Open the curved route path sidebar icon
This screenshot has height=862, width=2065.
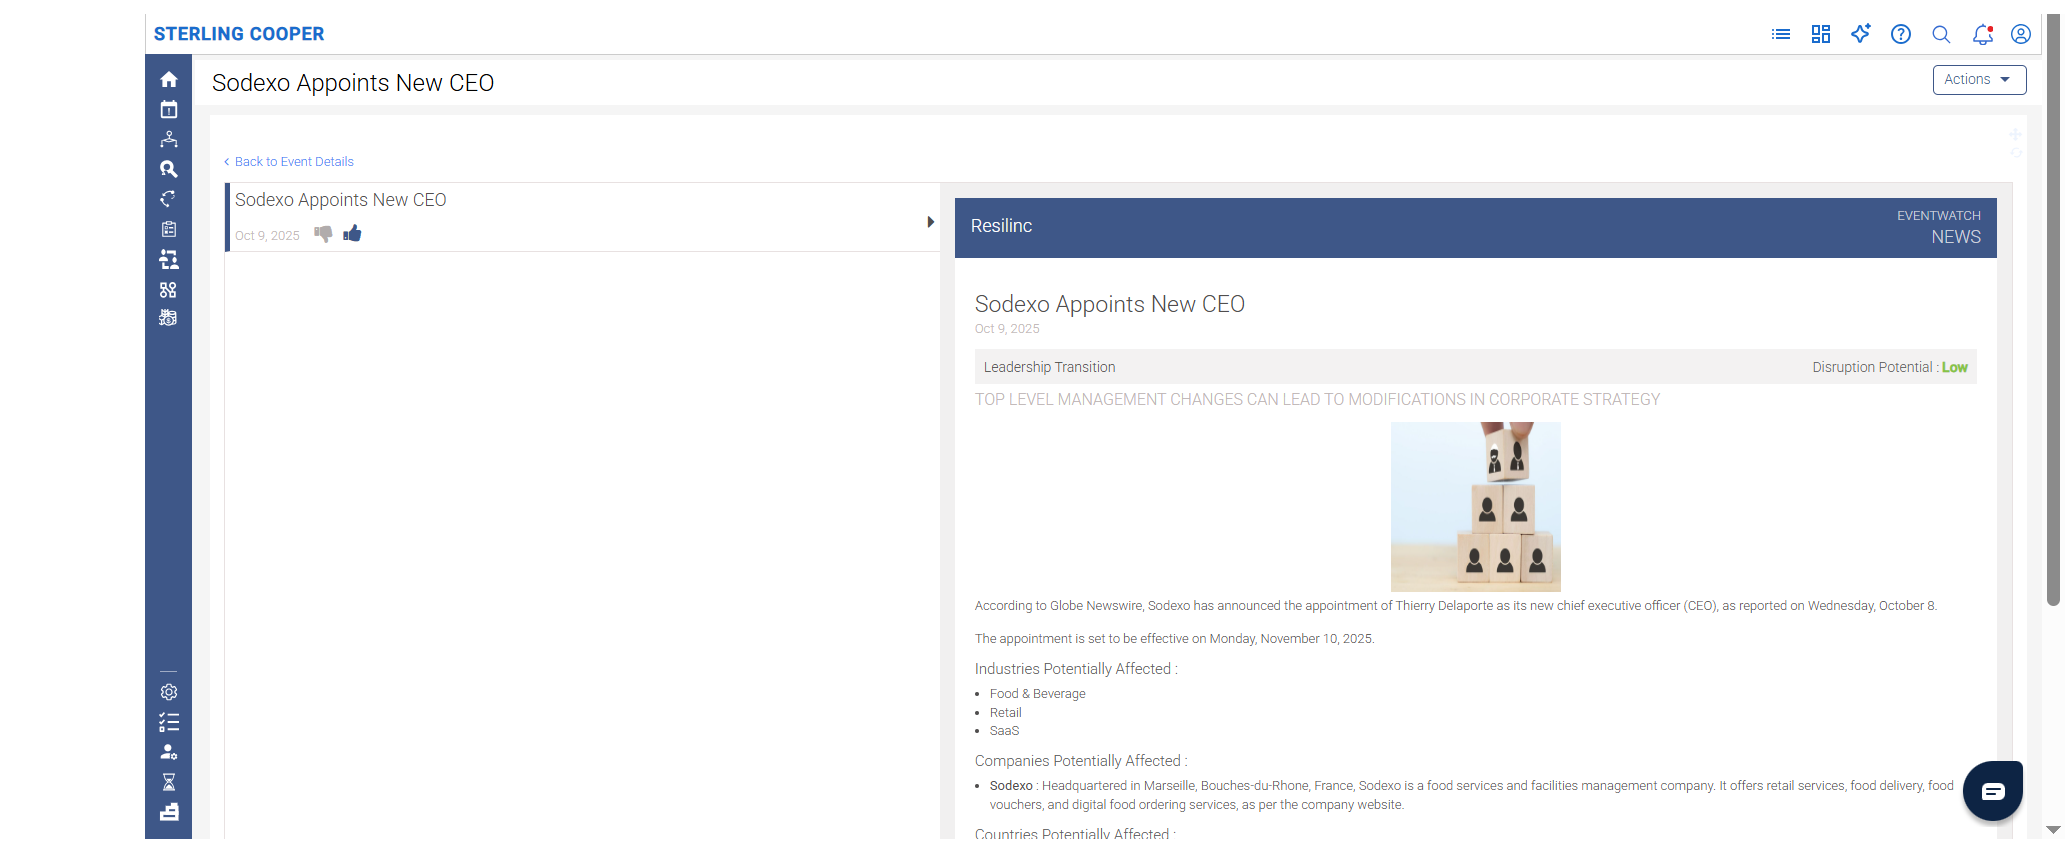click(x=169, y=199)
